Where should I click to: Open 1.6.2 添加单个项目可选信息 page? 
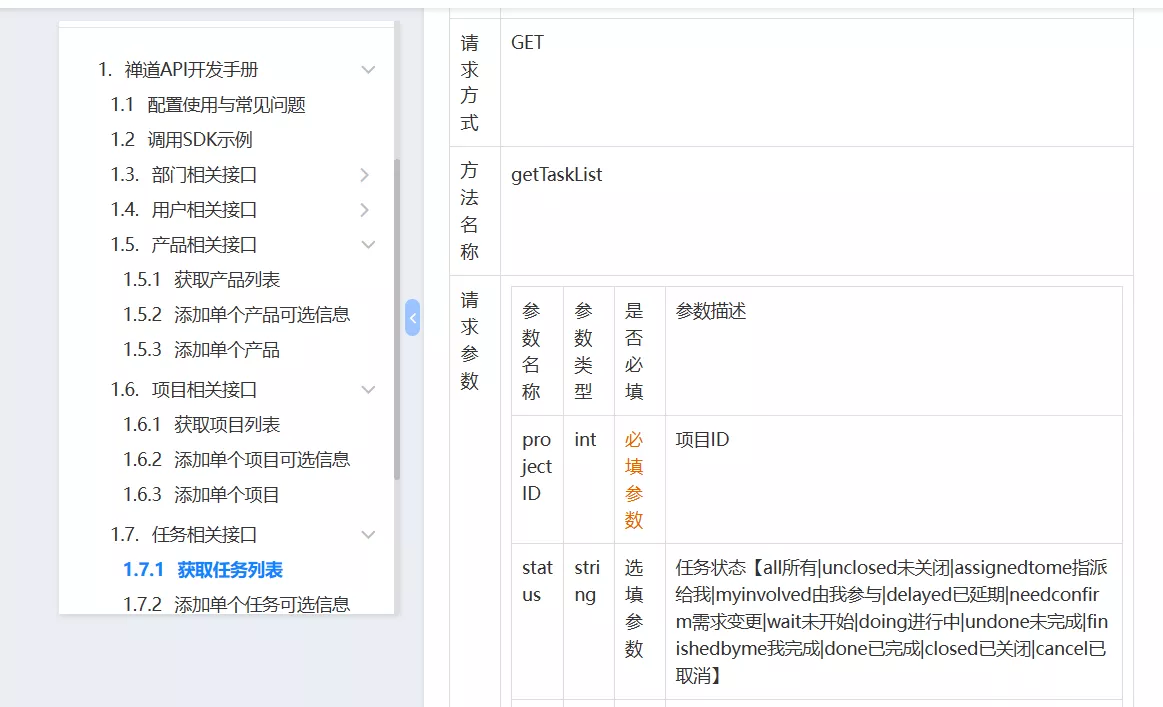pos(237,459)
